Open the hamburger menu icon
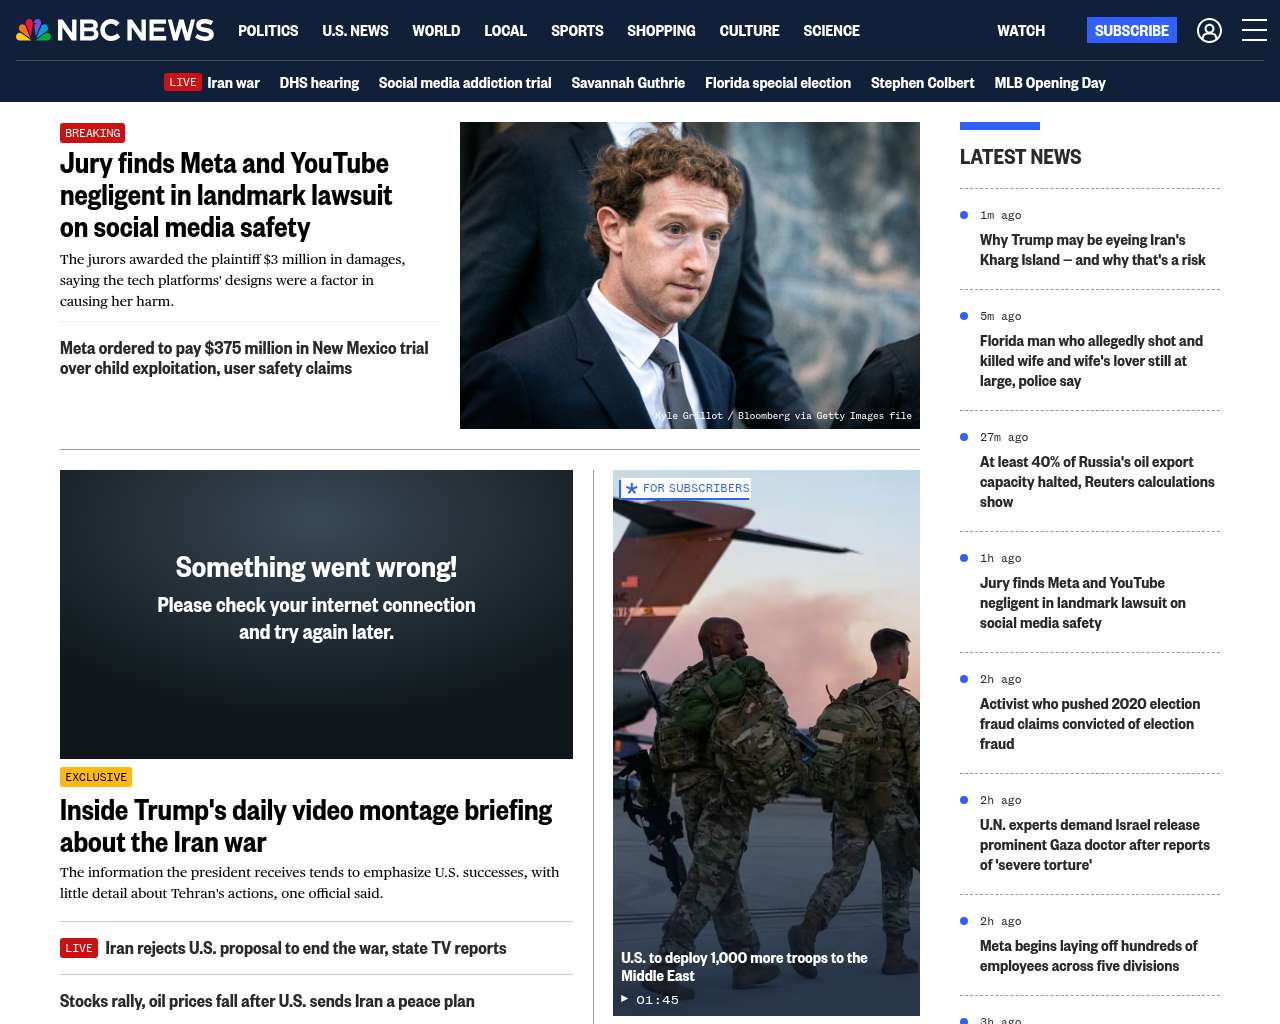The height and width of the screenshot is (1024, 1280). point(1254,31)
